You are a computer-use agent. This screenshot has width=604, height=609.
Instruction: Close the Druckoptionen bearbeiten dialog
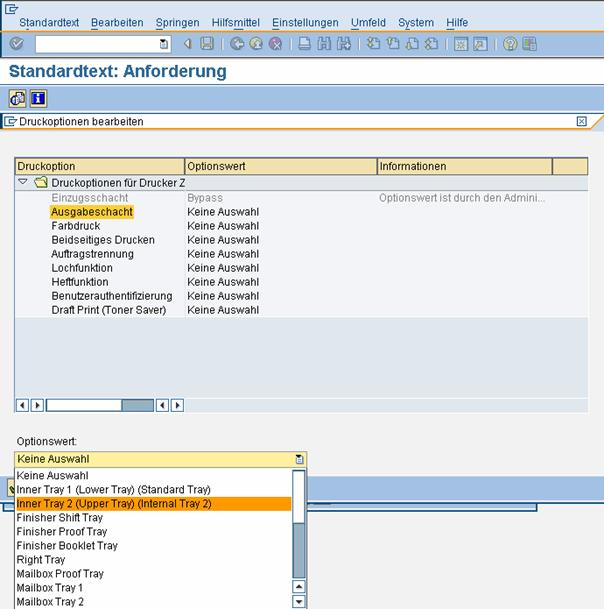tap(582, 121)
